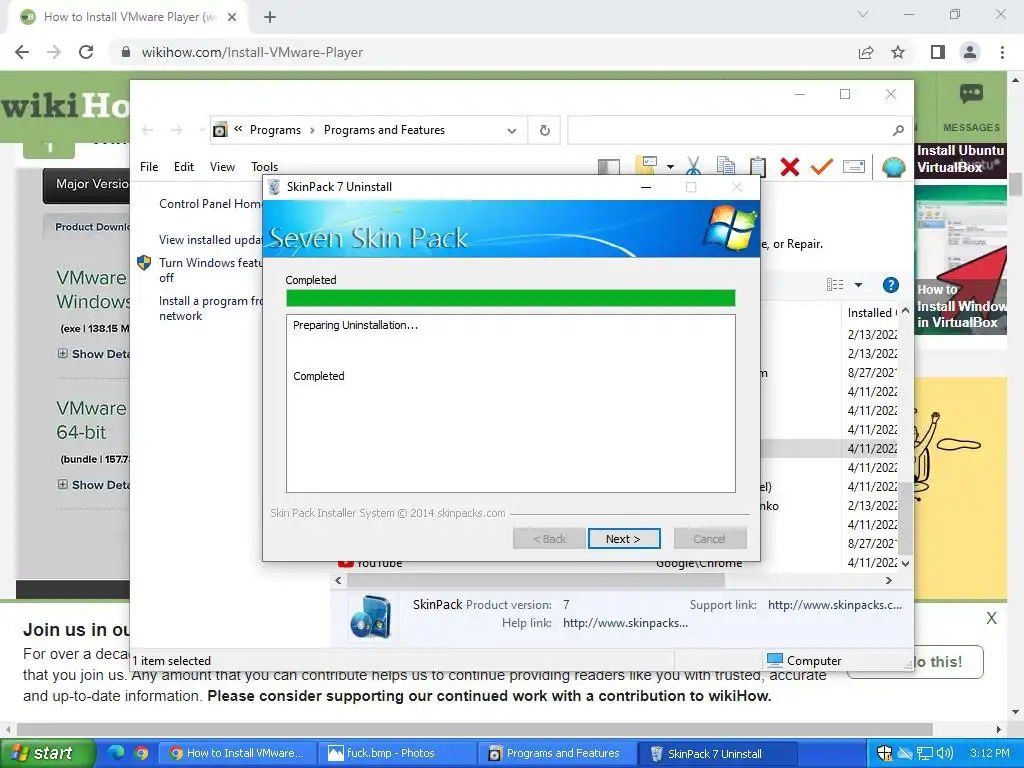Click the Explorer refresh button

545,131
